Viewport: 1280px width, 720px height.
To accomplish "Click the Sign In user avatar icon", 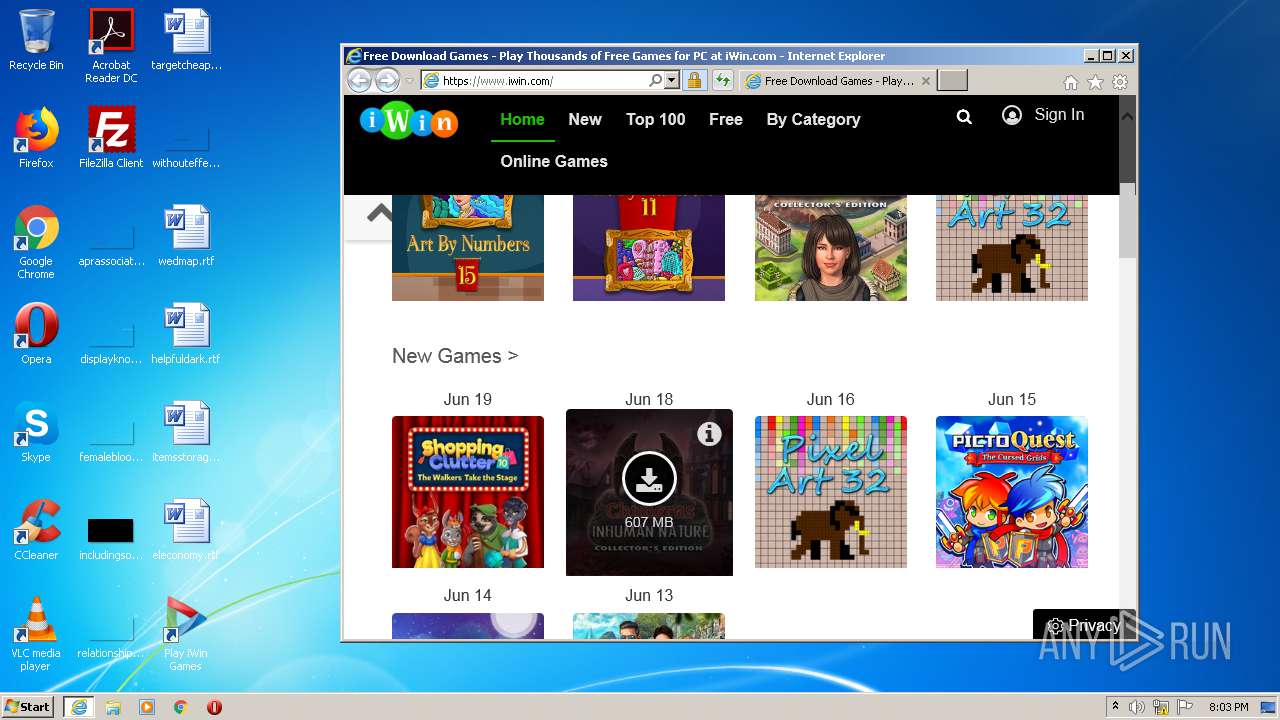I will point(1012,115).
